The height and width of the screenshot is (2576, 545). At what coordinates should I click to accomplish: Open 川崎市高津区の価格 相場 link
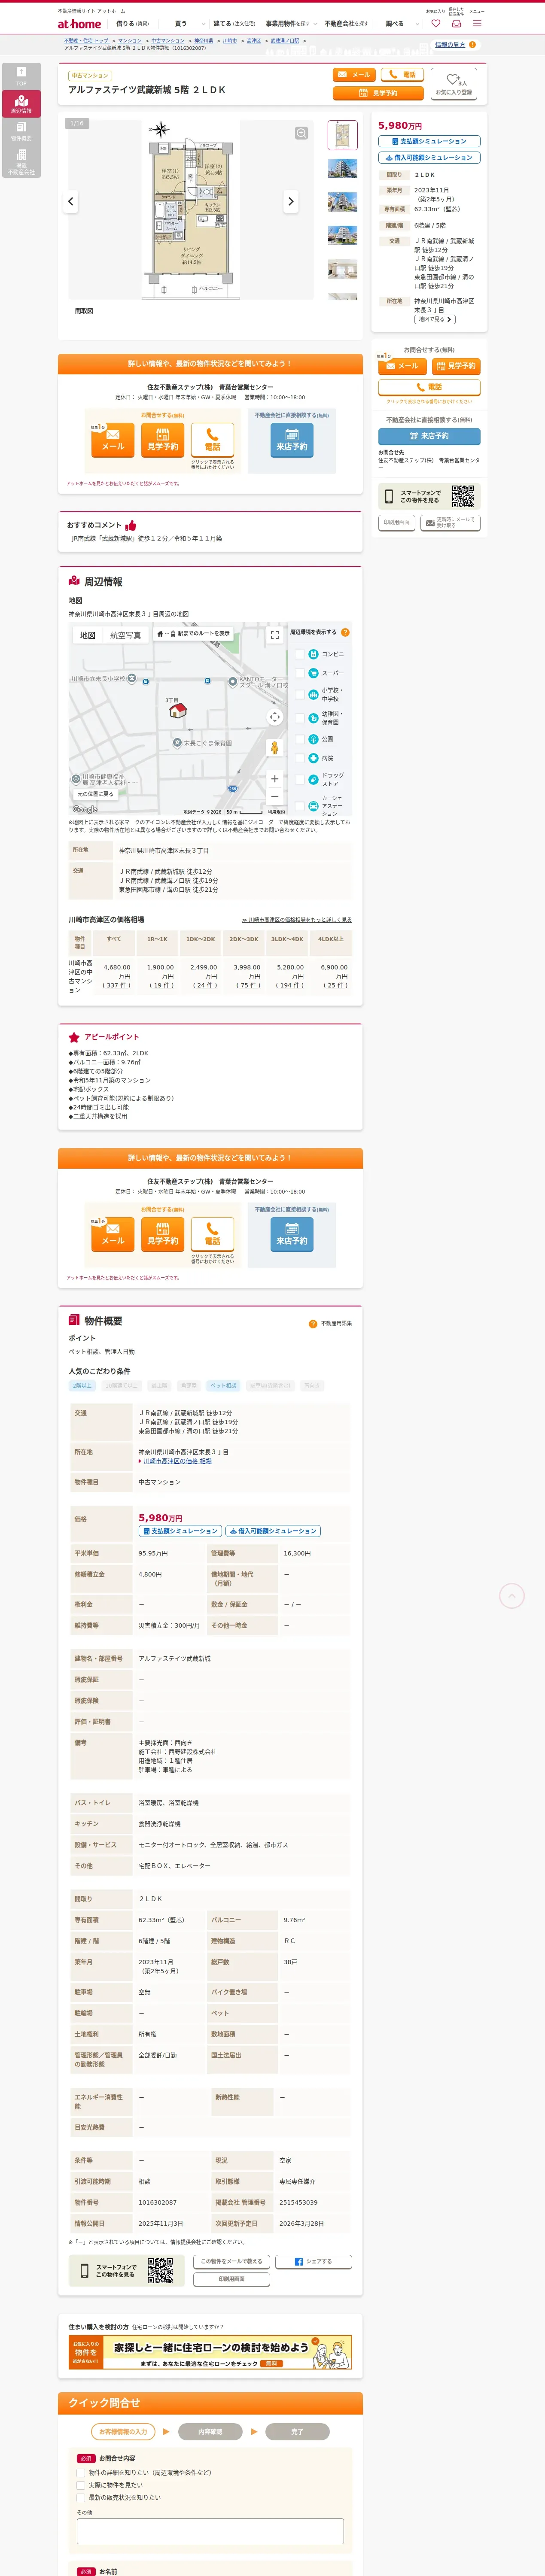point(177,1461)
